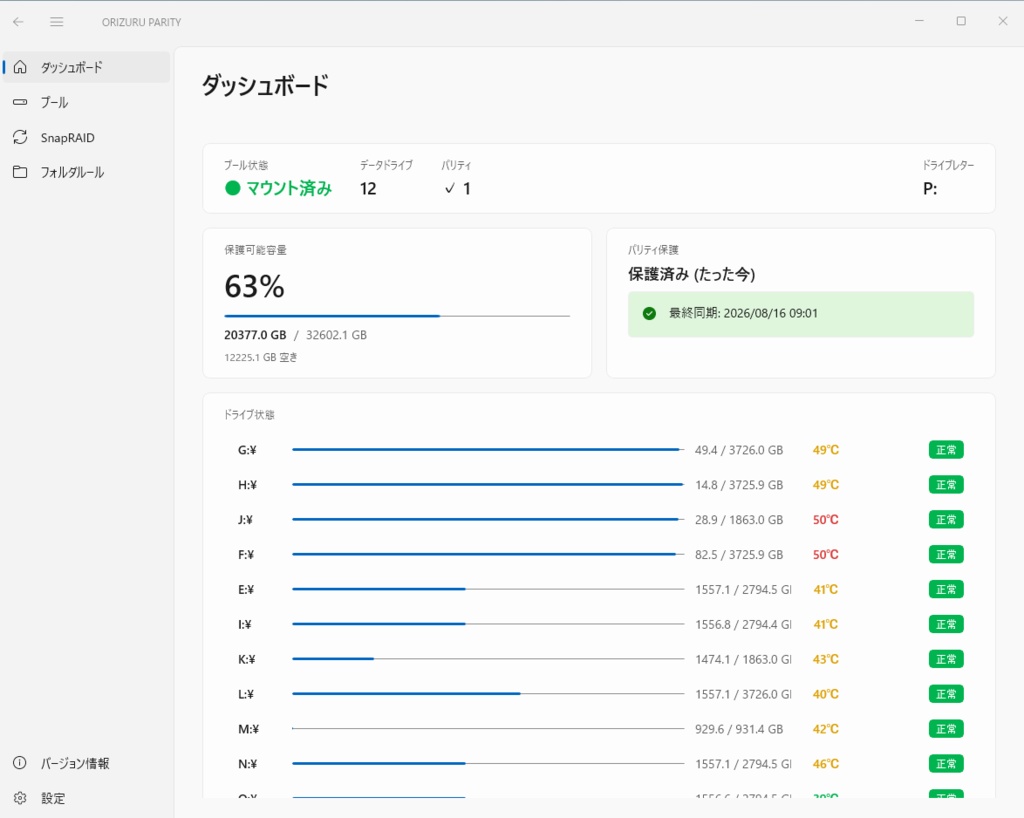
Task: Click the 正常 badge for J:¥
Action: click(x=946, y=520)
